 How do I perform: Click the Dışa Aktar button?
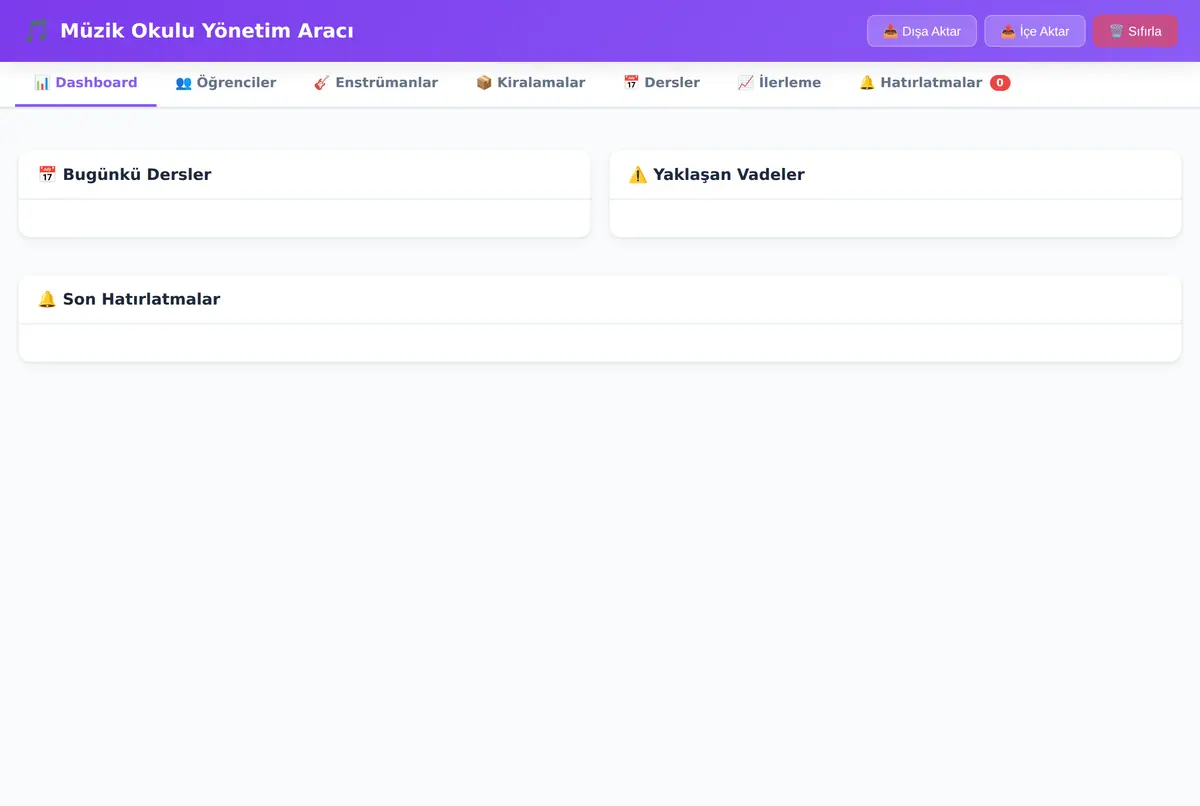(922, 31)
